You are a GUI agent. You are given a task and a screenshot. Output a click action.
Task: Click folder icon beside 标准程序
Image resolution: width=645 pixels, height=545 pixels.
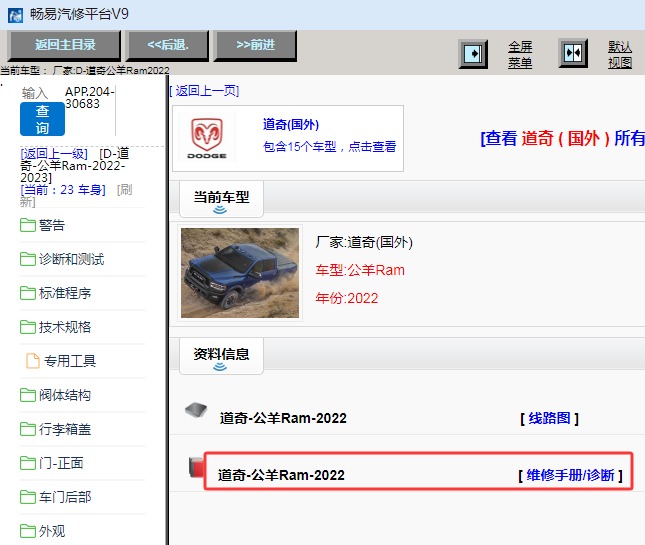pos(28,293)
